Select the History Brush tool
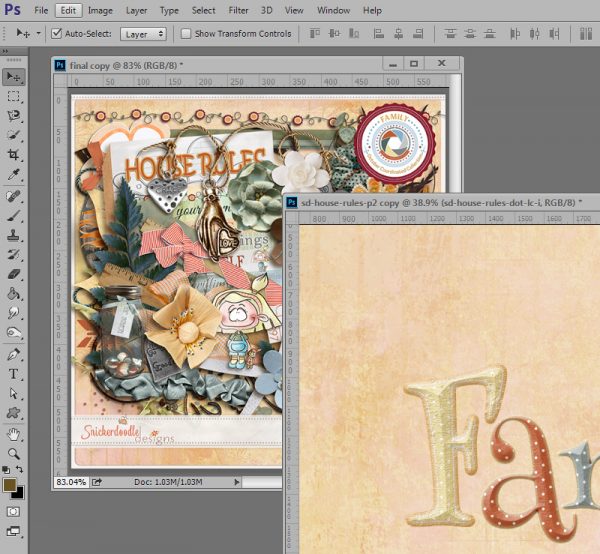The image size is (600, 554). [14, 255]
